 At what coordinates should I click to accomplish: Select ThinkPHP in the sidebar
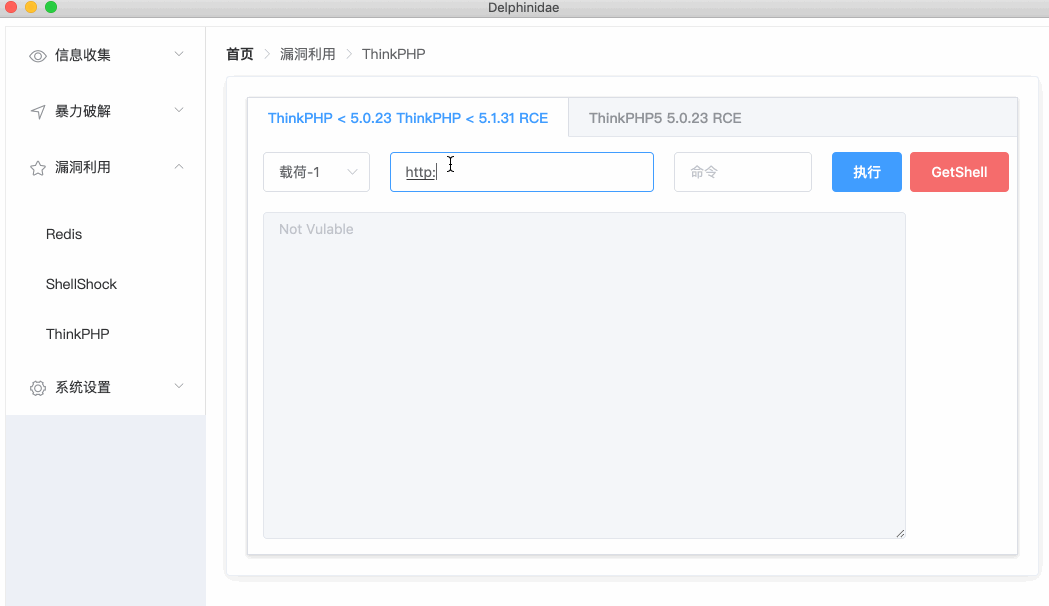pos(77,334)
